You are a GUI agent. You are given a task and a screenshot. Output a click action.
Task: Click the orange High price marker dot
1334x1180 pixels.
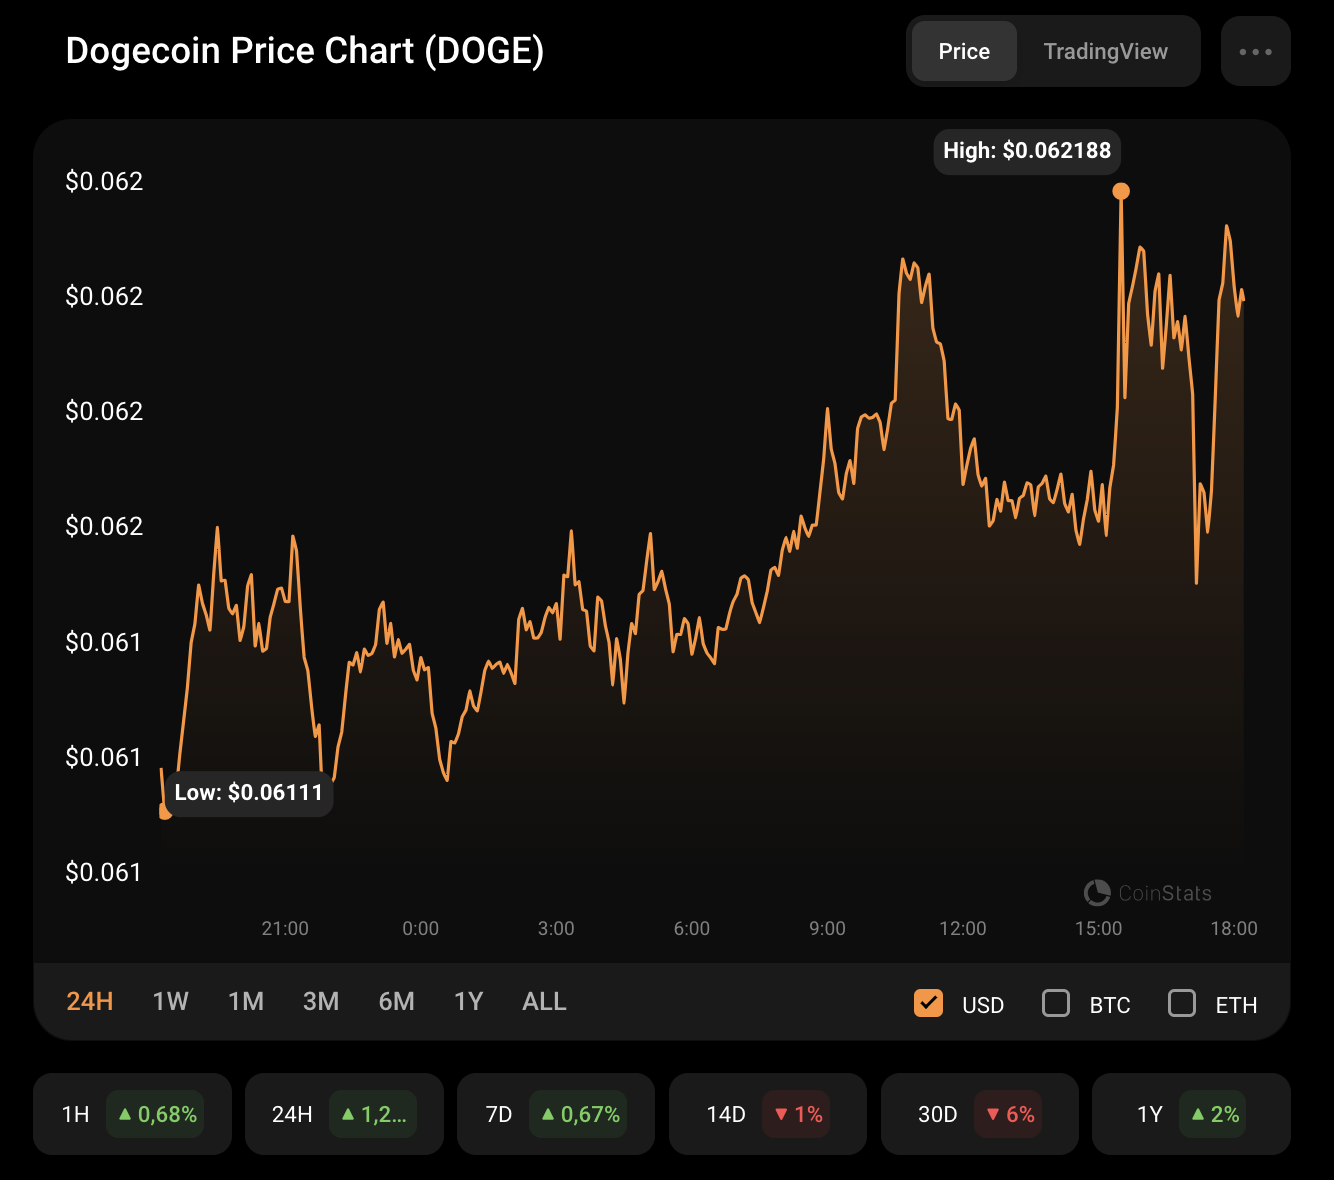[1121, 191]
